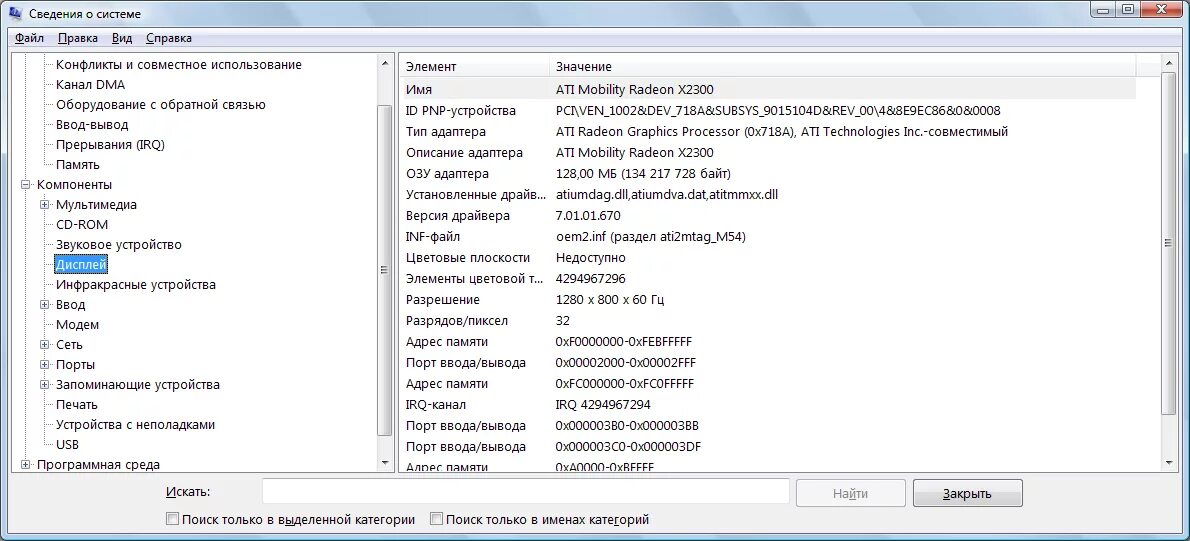This screenshot has height=541, width=1190.
Task: Collapse the Компоненты tree node
Action: pyautogui.click(x=26, y=184)
